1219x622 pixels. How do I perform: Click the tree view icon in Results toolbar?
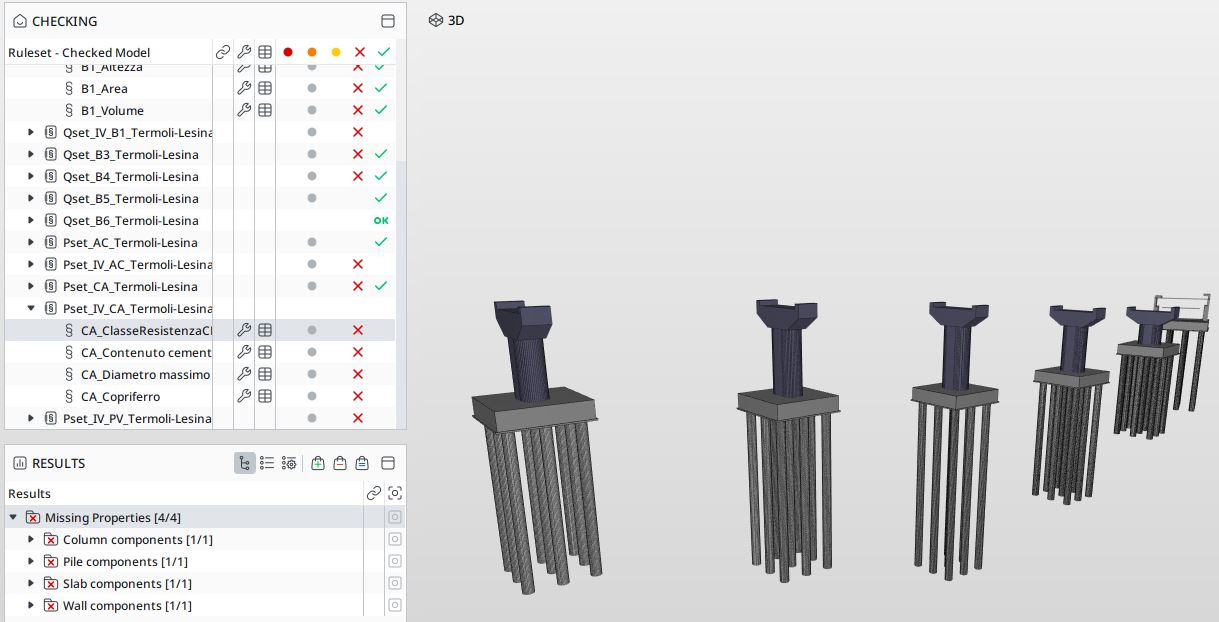245,463
